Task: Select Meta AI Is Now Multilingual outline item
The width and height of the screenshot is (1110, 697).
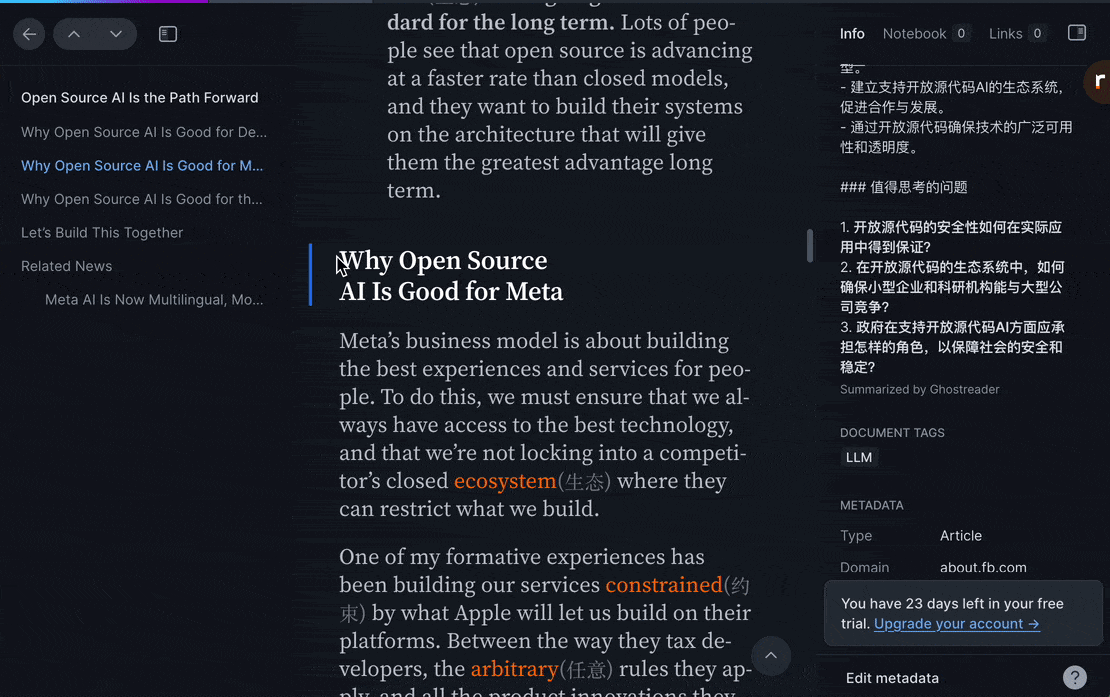Action: click(x=154, y=300)
